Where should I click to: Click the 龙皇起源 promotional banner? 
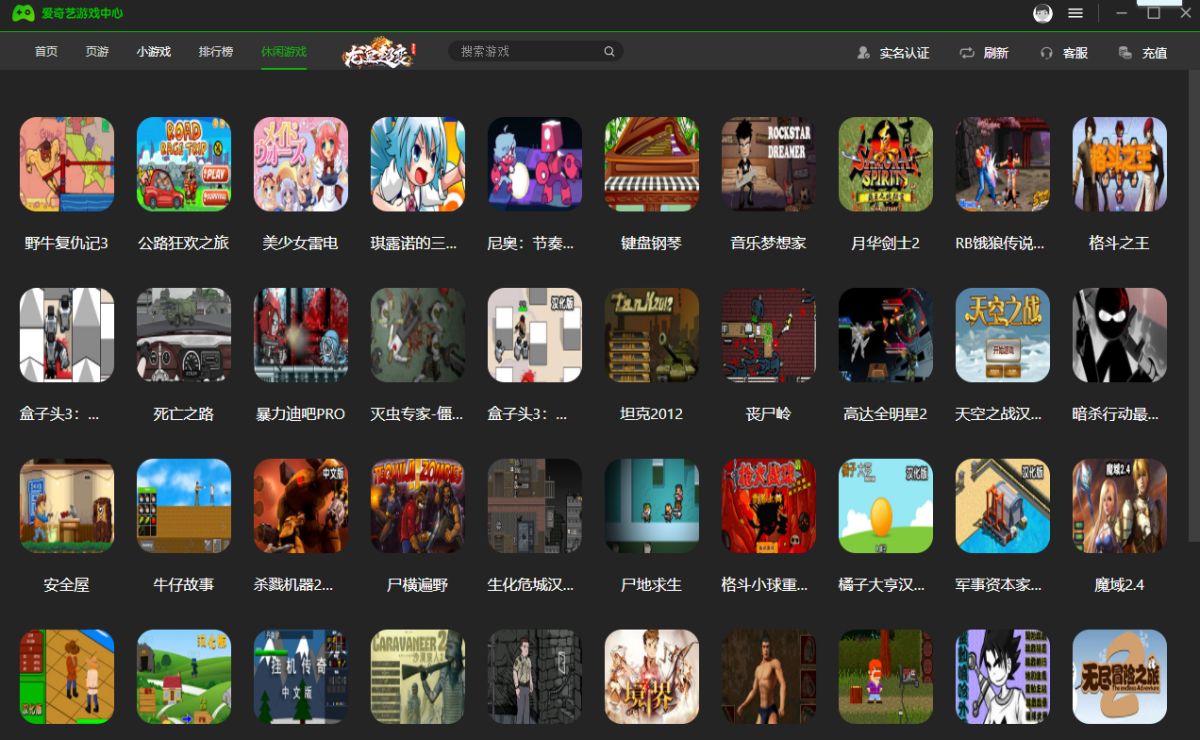378,51
